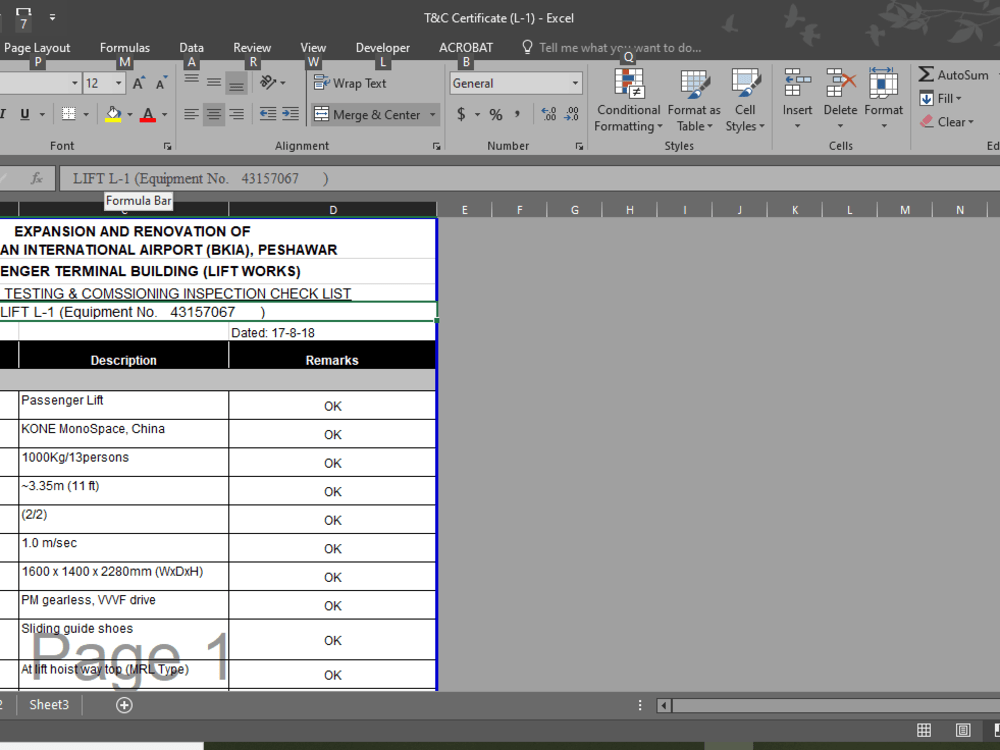The width and height of the screenshot is (1000, 750).
Task: Open Conditional Formatting menu
Action: [628, 101]
